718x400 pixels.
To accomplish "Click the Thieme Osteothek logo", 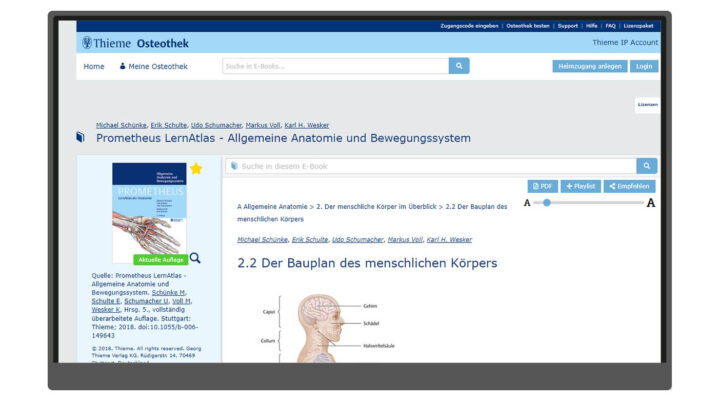I will pyautogui.click(x=136, y=43).
